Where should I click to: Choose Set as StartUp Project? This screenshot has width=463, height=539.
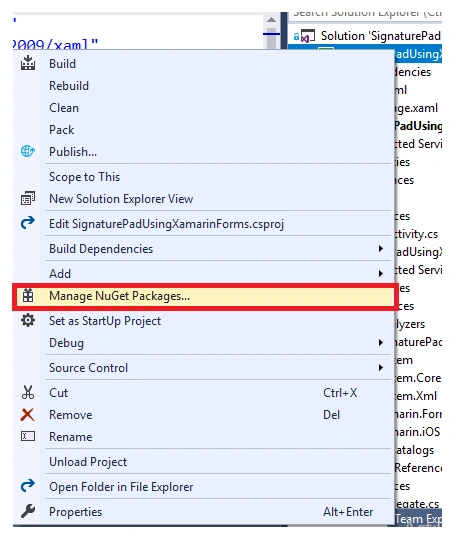(x=203, y=321)
